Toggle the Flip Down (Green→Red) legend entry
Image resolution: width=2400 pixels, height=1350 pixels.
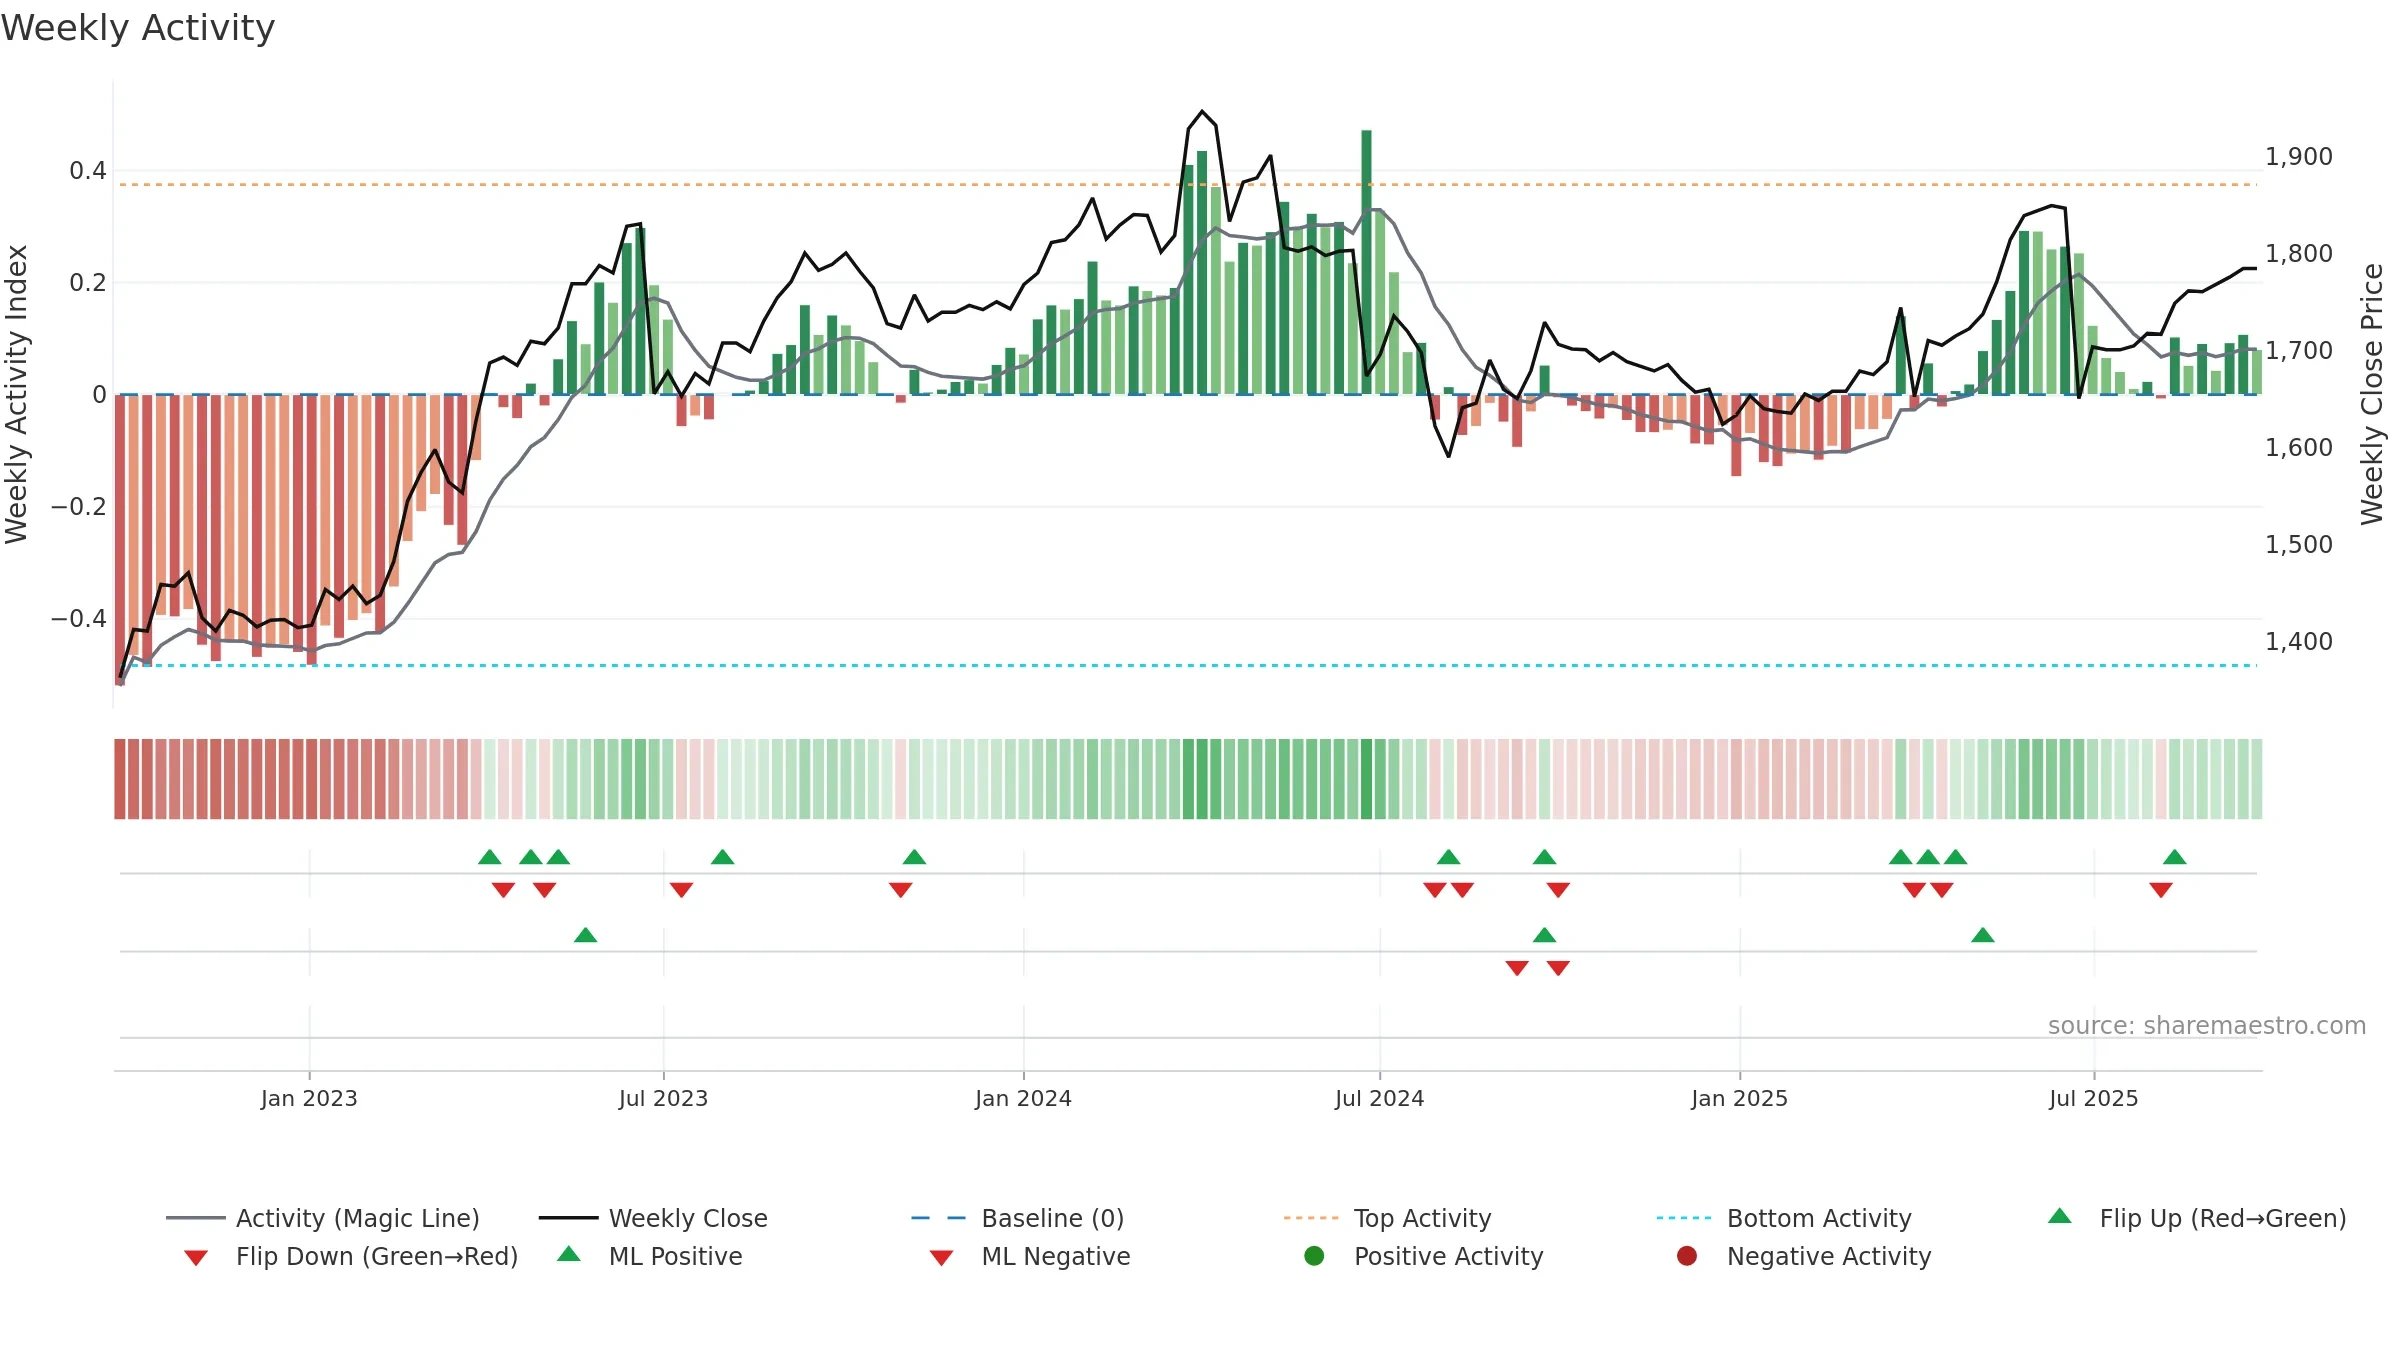coord(351,1256)
